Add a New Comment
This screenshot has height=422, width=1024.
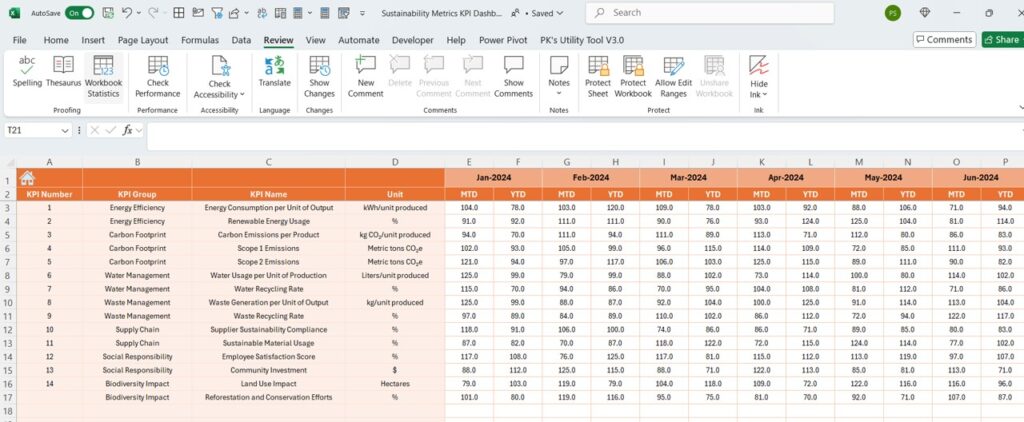pos(366,76)
